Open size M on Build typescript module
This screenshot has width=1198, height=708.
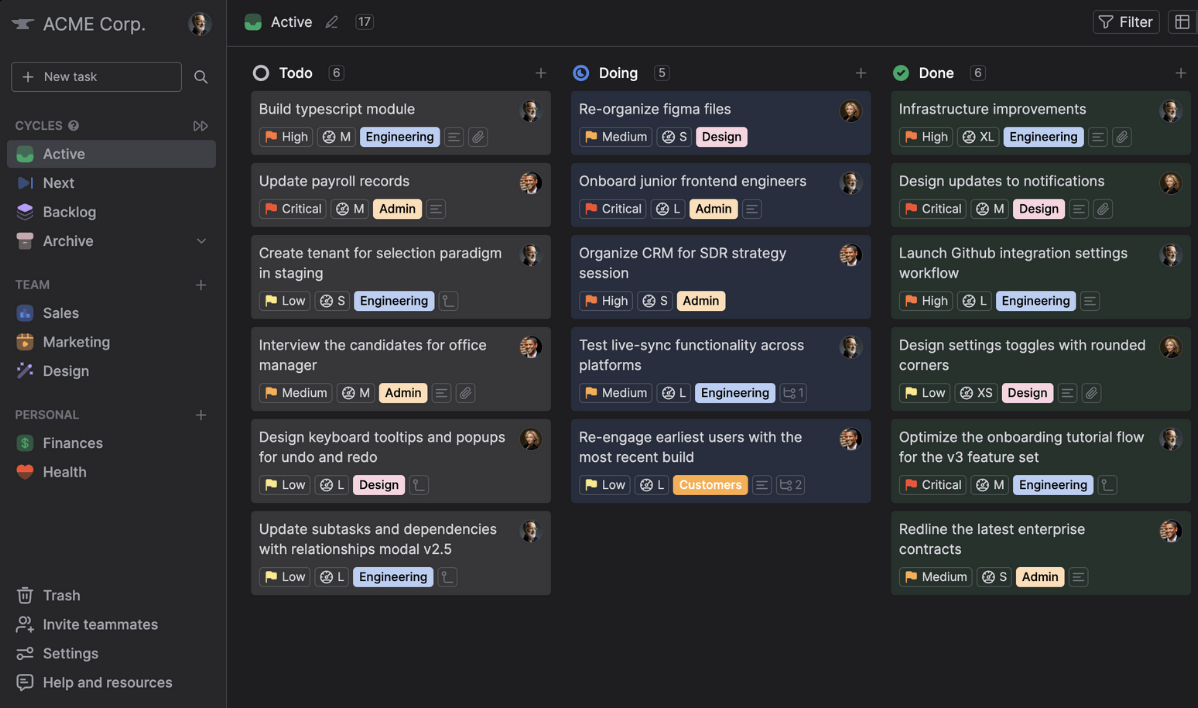click(x=336, y=137)
